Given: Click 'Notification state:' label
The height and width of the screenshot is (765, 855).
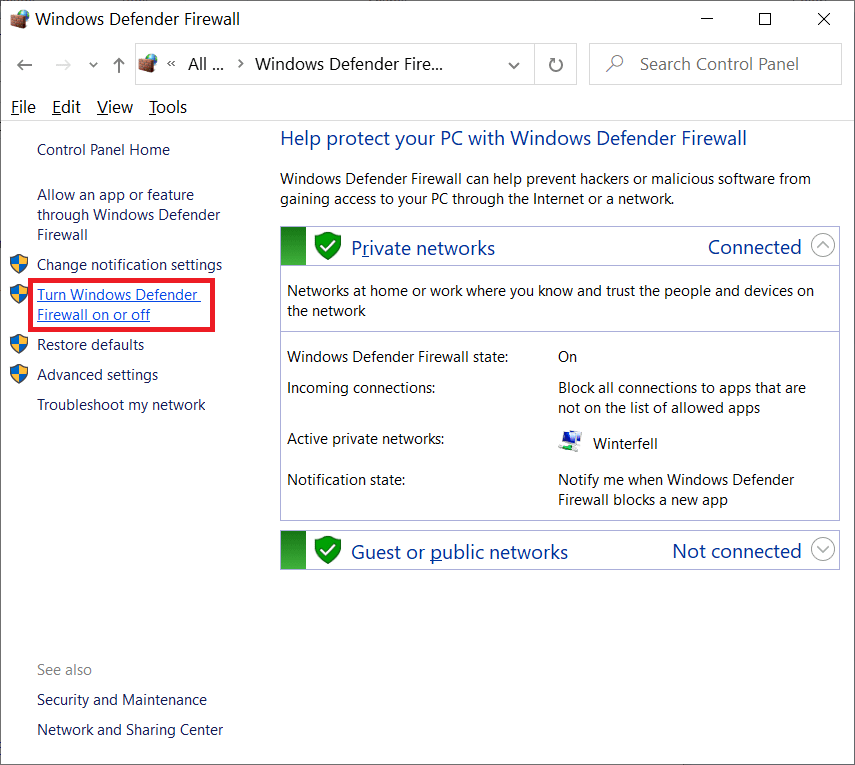Looking at the screenshot, I should 346,480.
